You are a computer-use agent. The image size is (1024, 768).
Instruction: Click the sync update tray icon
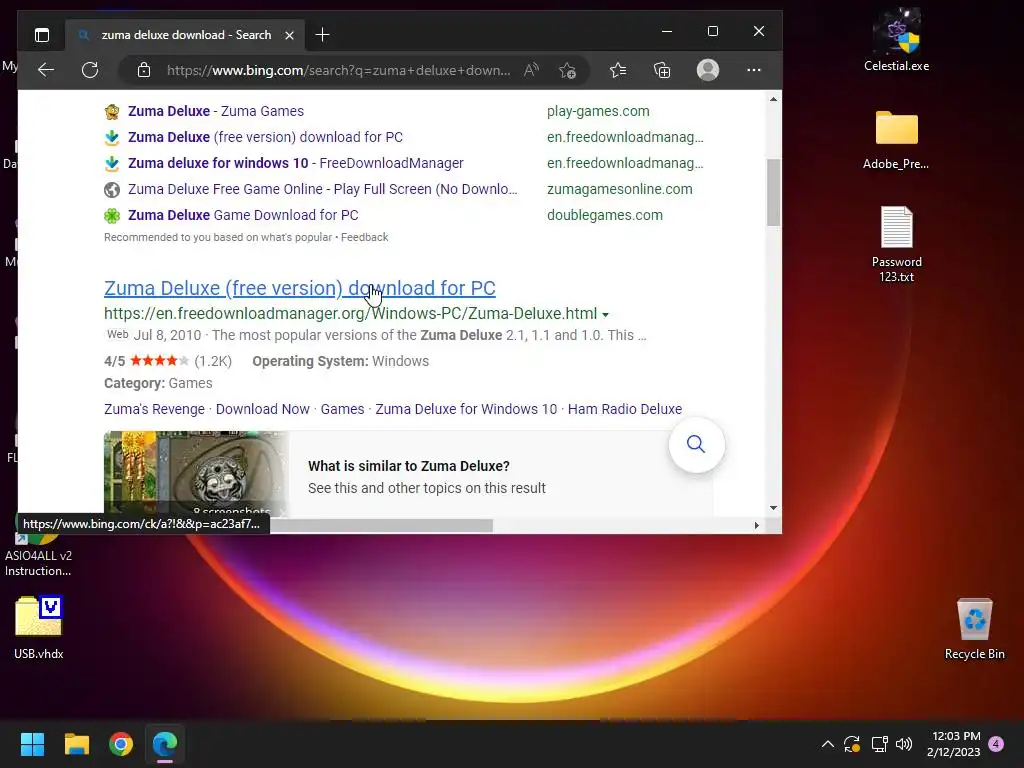pyautogui.click(x=852, y=744)
